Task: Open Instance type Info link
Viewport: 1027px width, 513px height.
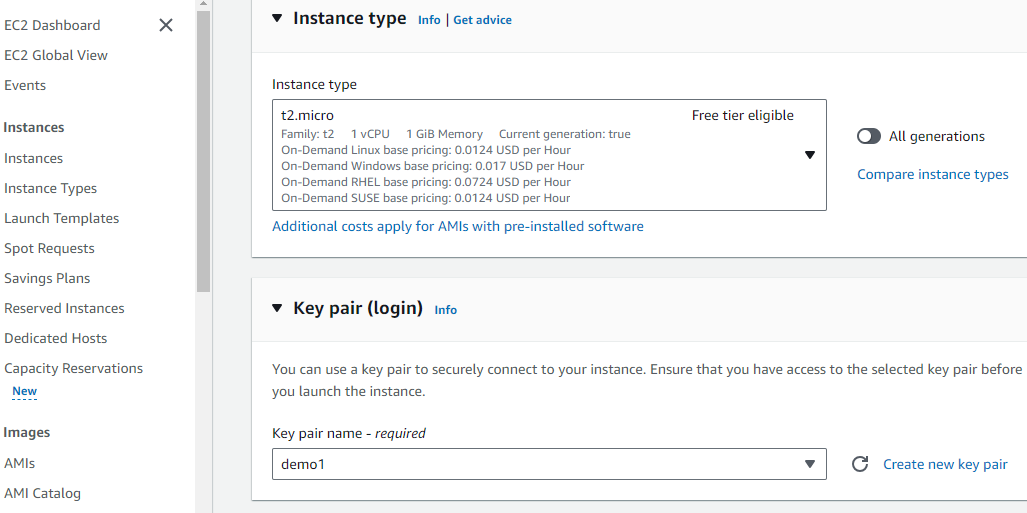Action: click(429, 20)
